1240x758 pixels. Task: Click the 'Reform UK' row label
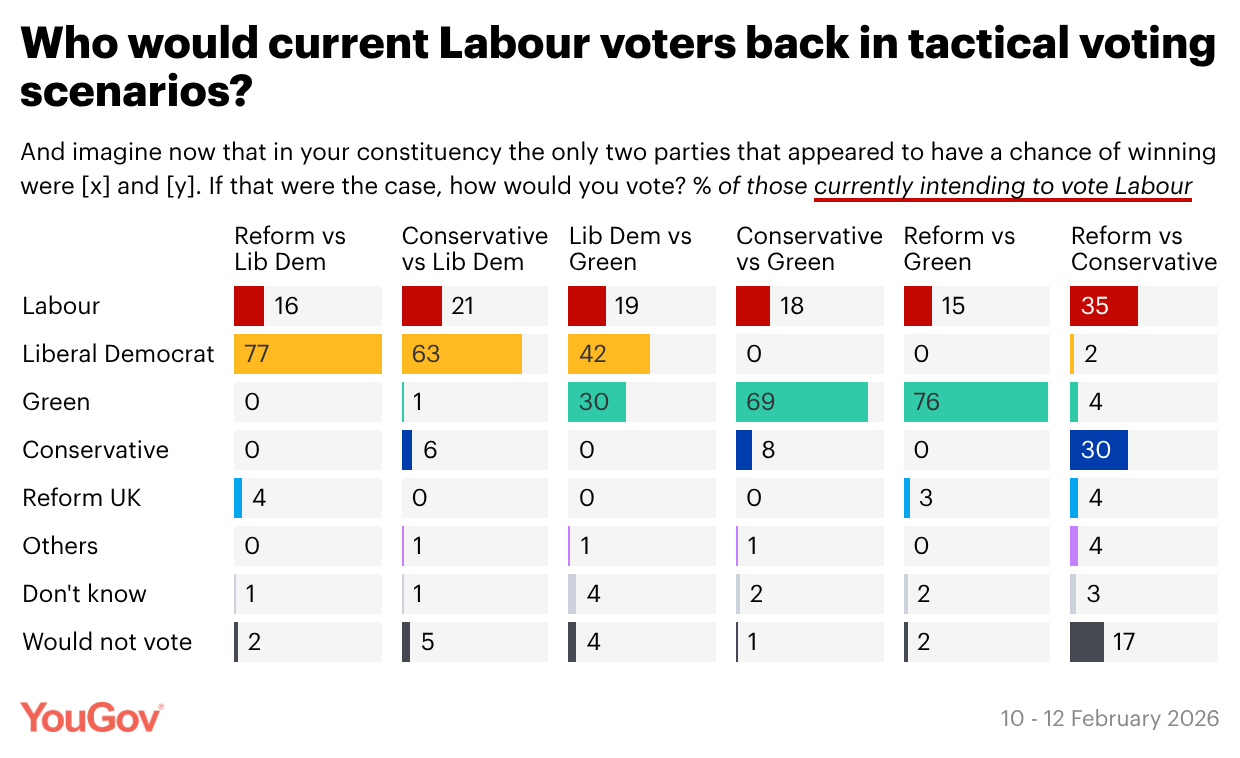[x=82, y=498]
